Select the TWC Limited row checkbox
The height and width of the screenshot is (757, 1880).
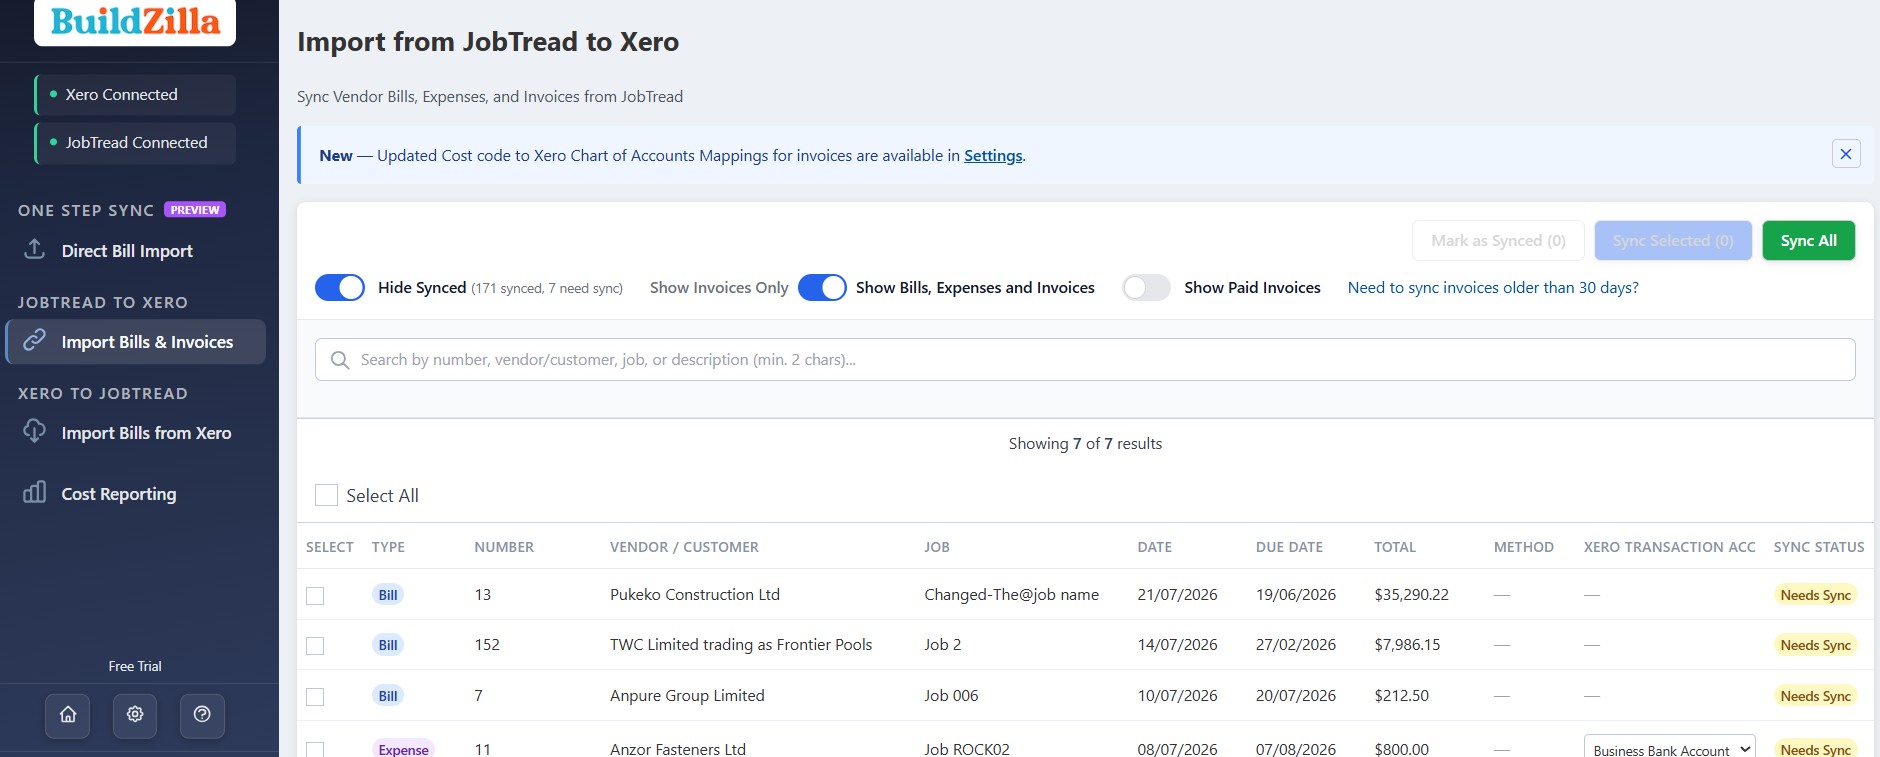pyautogui.click(x=315, y=645)
